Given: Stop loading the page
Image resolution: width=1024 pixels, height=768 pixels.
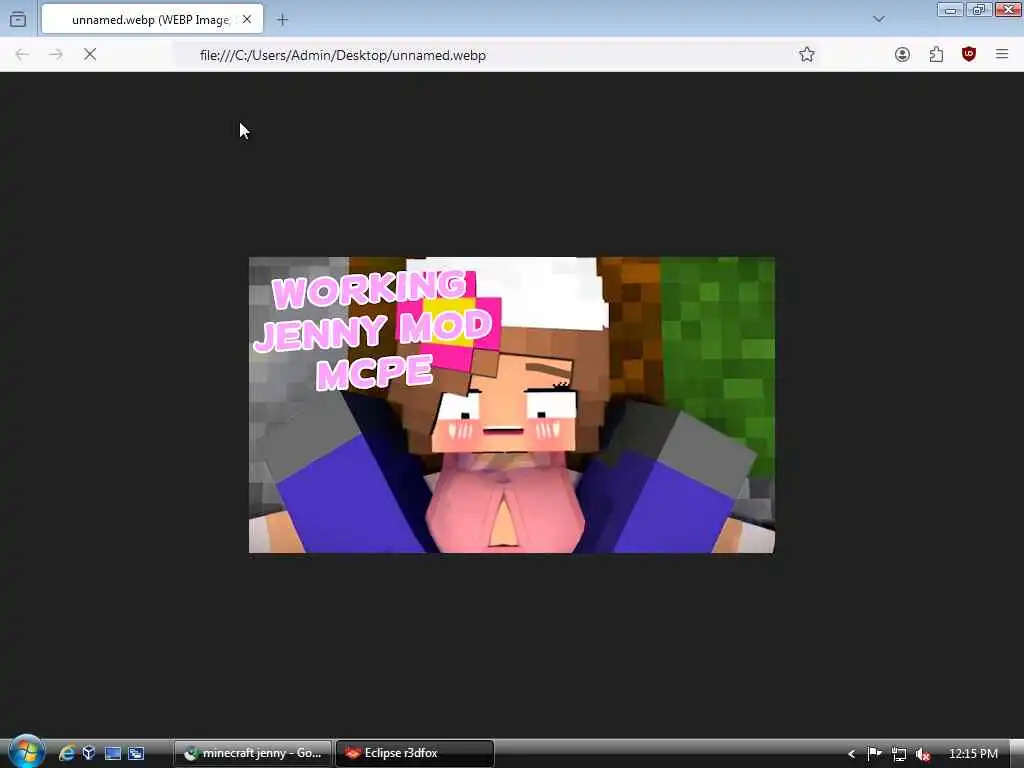Looking at the screenshot, I should click(x=90, y=55).
